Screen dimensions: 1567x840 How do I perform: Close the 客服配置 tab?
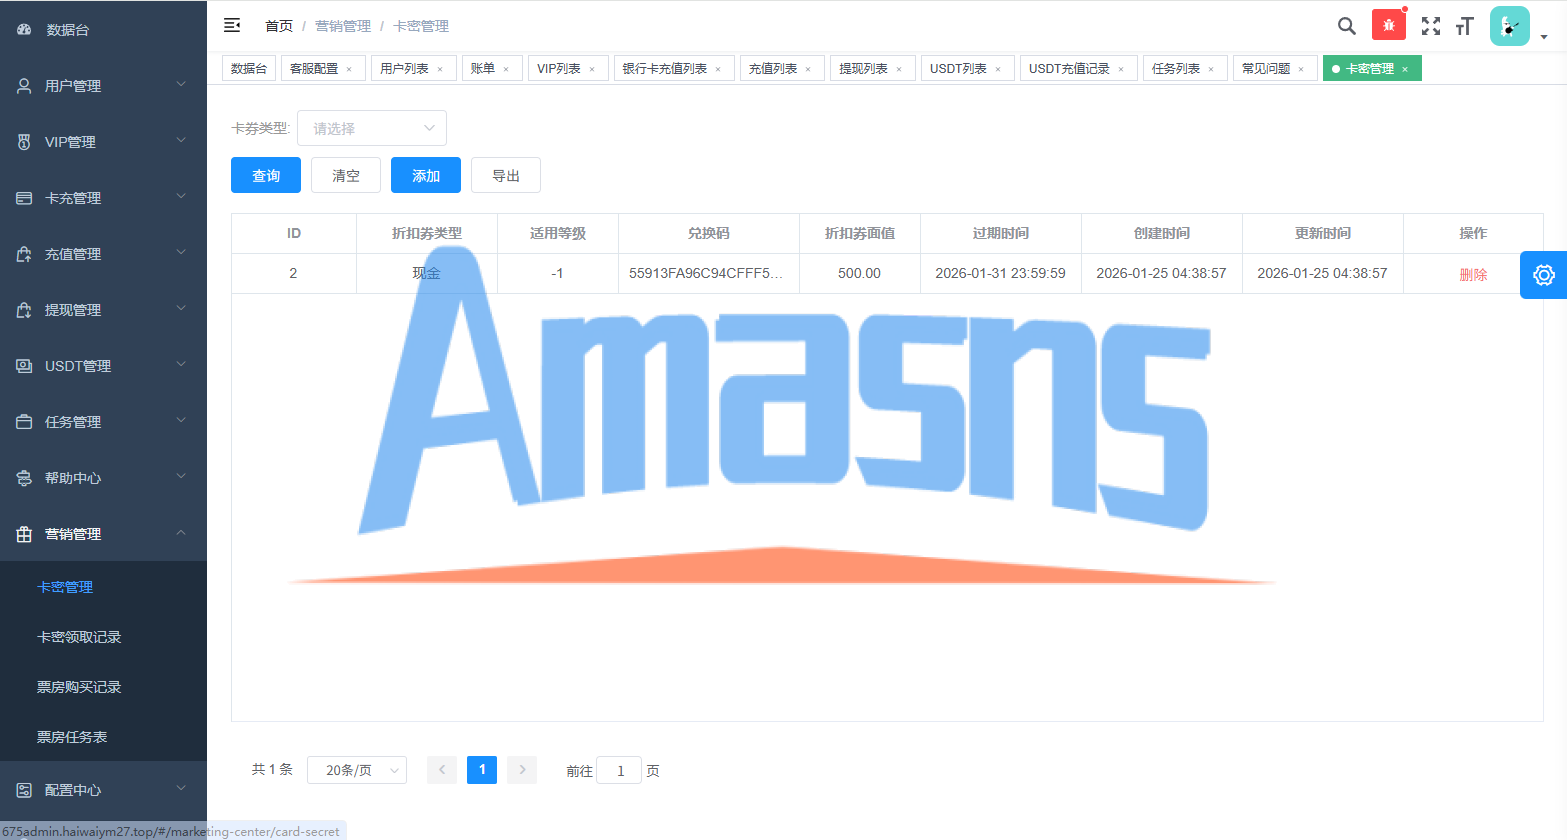(349, 69)
